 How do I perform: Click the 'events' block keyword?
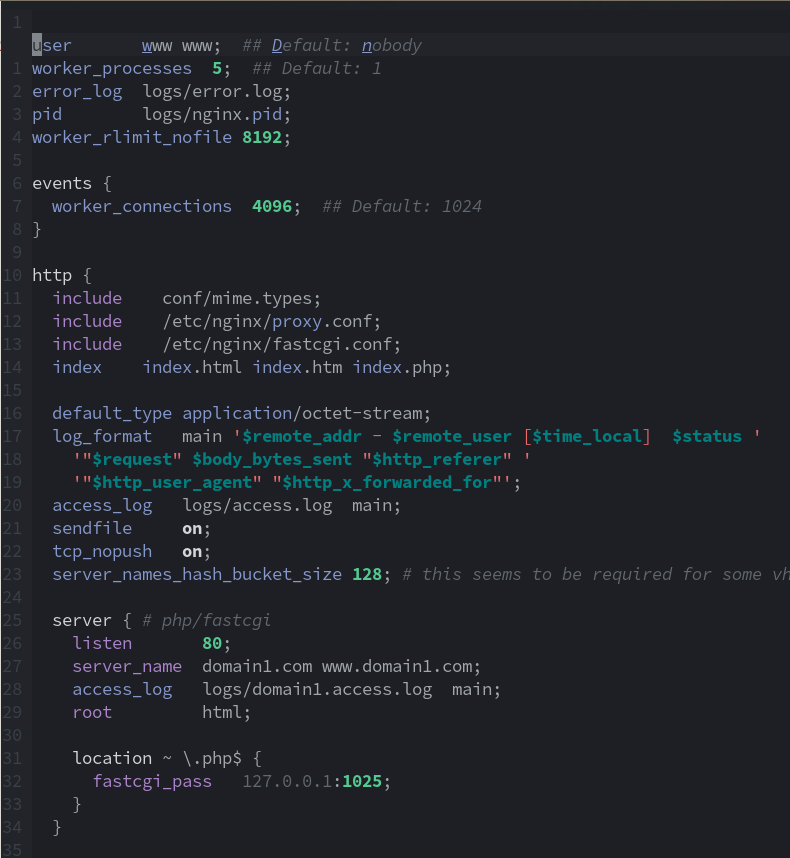tap(62, 183)
